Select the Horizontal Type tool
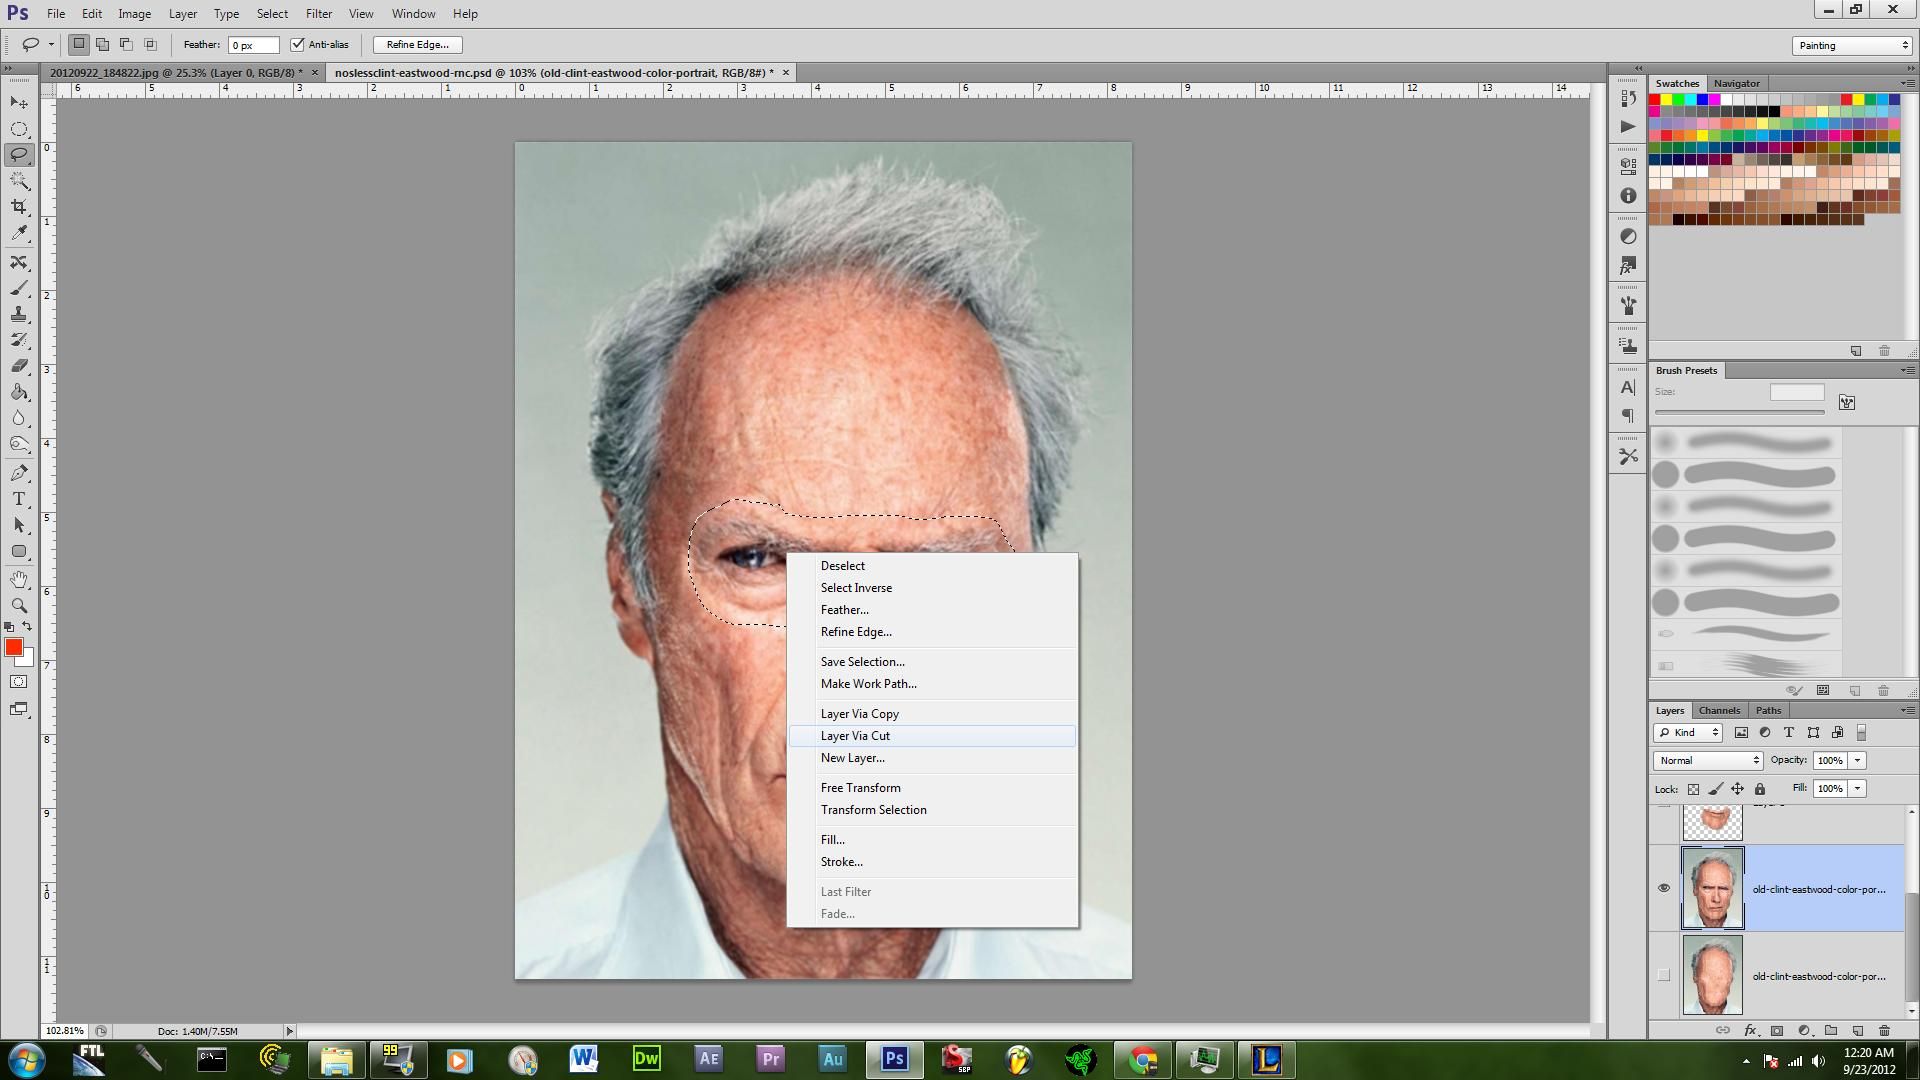The image size is (1920, 1080). click(x=19, y=499)
